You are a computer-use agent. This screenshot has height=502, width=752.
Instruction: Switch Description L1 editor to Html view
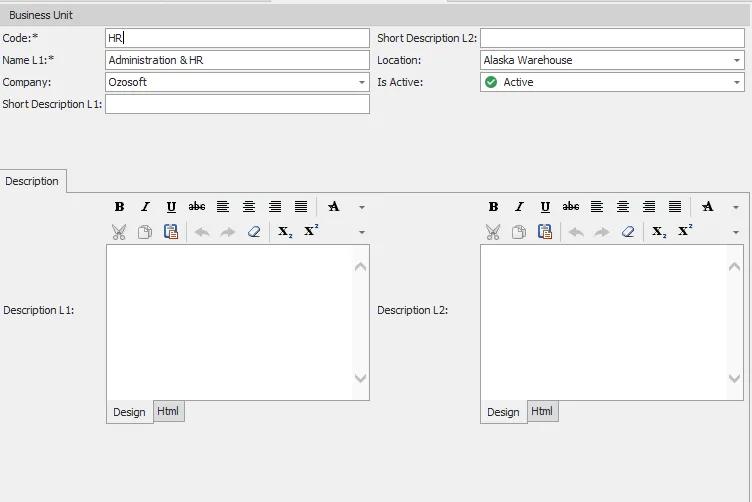(x=168, y=411)
